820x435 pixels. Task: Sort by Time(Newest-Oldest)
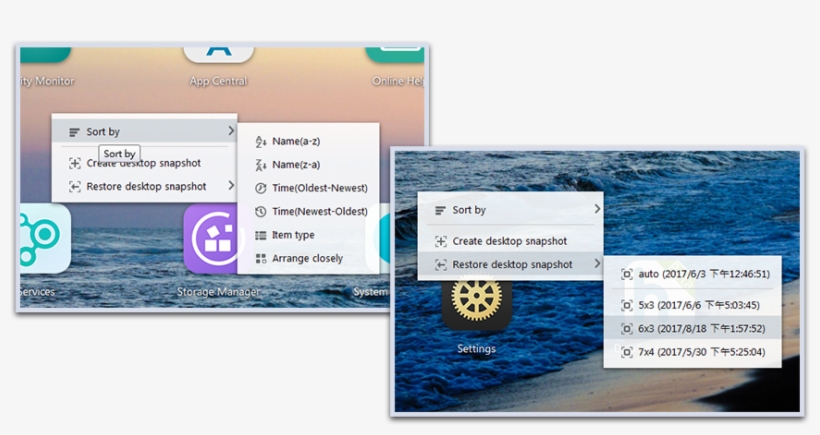309,212
